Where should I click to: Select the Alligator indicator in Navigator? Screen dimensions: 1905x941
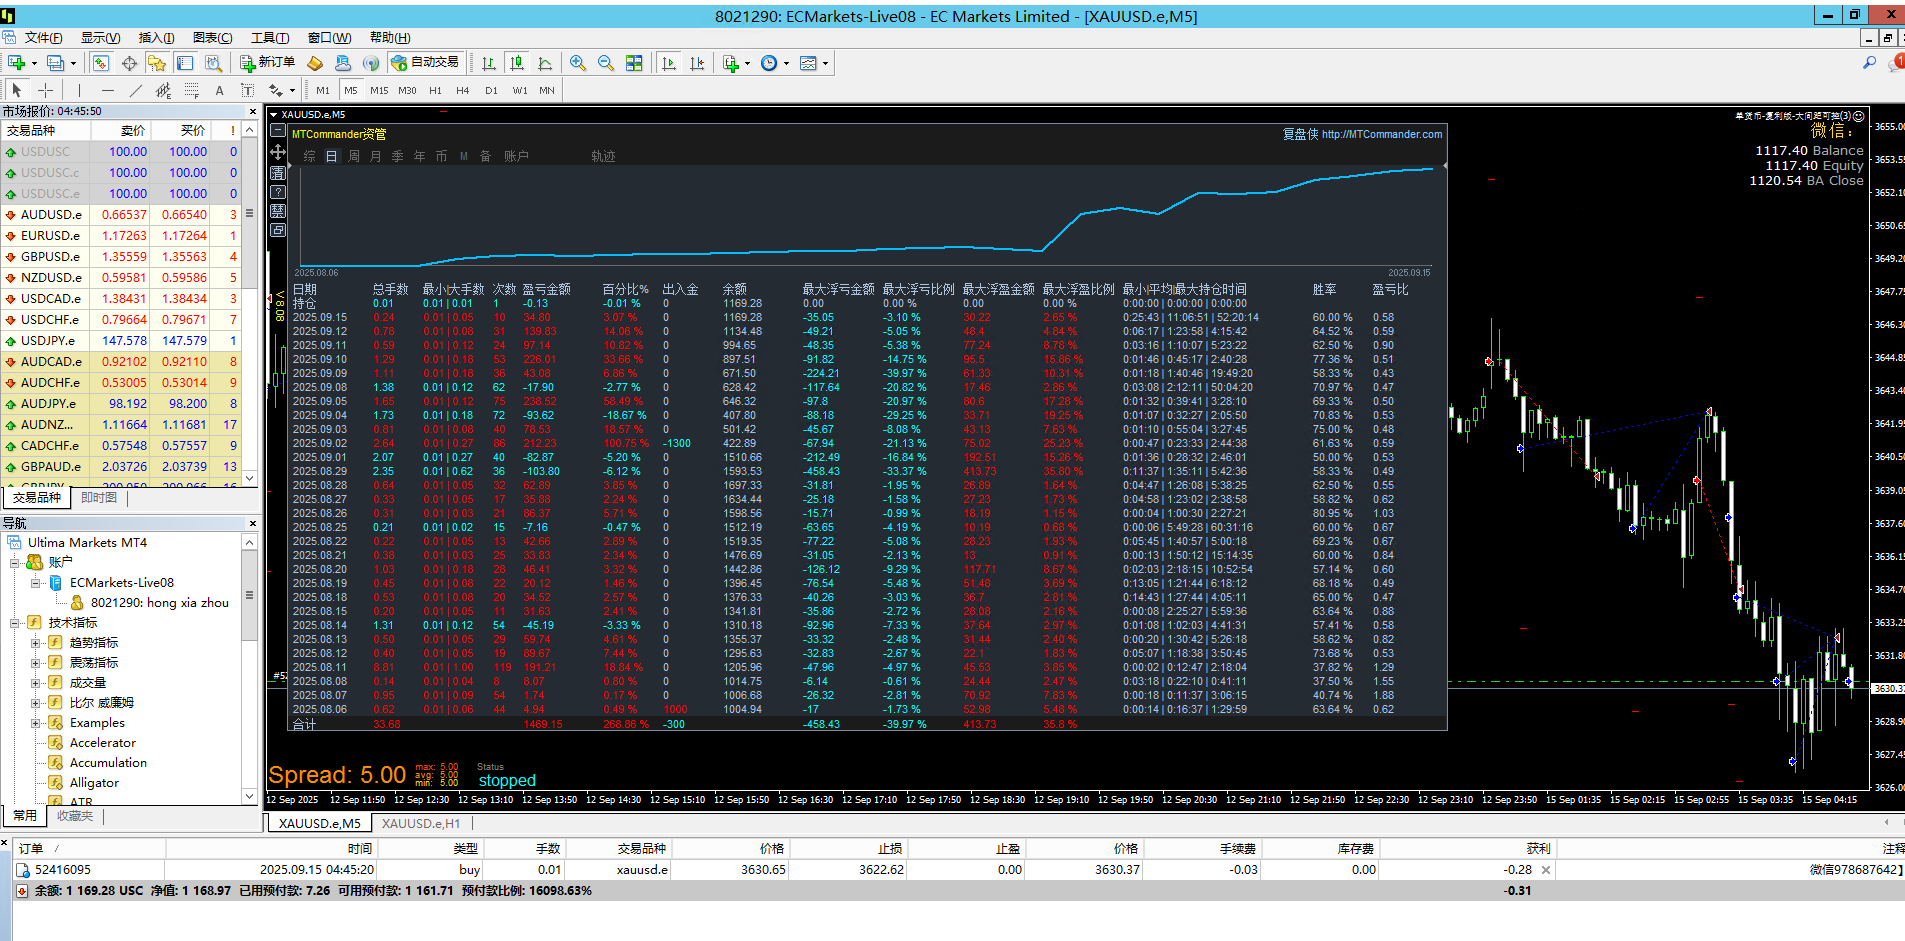(x=94, y=783)
